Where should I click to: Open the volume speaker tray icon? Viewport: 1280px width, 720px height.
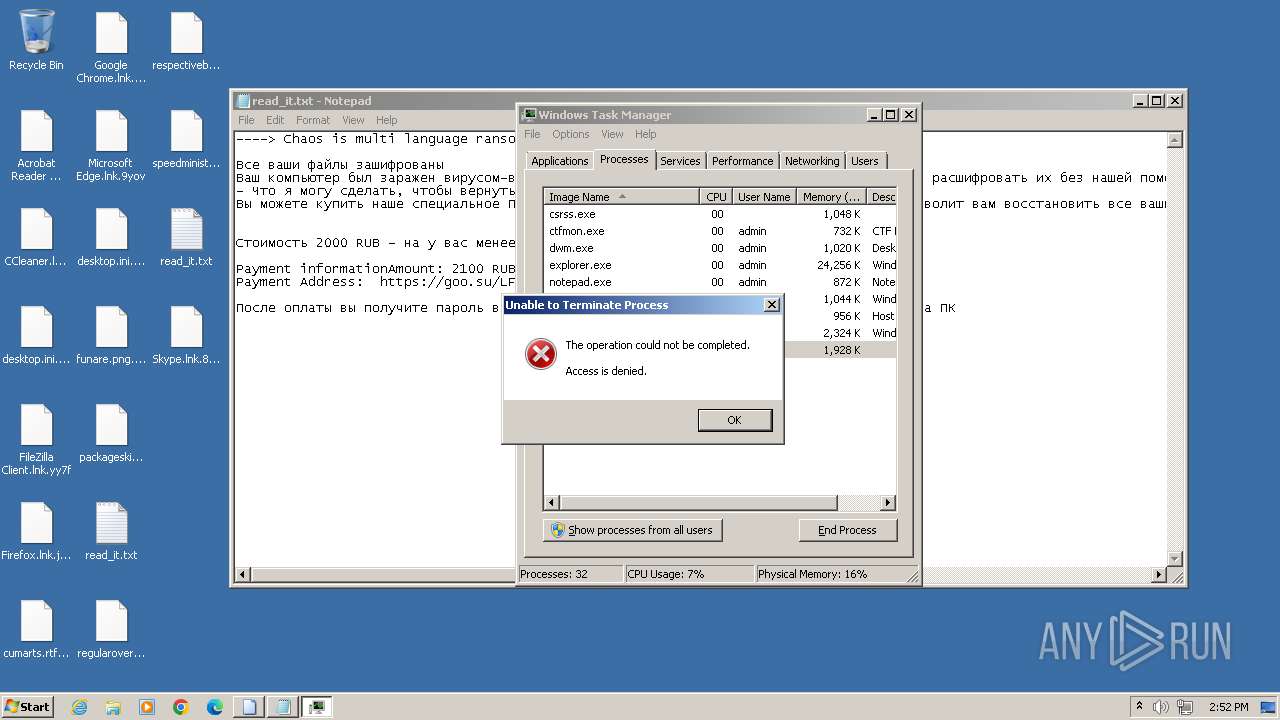pos(1161,707)
